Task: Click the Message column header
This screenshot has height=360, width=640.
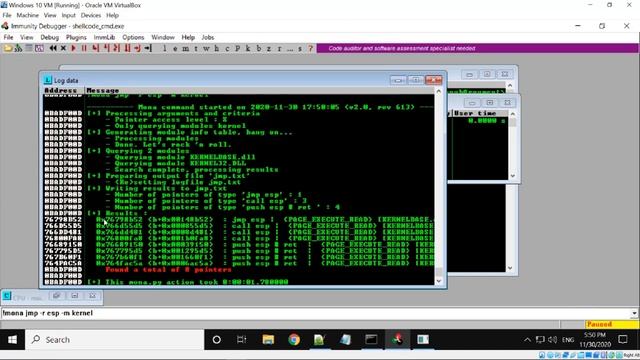Action: (260, 90)
